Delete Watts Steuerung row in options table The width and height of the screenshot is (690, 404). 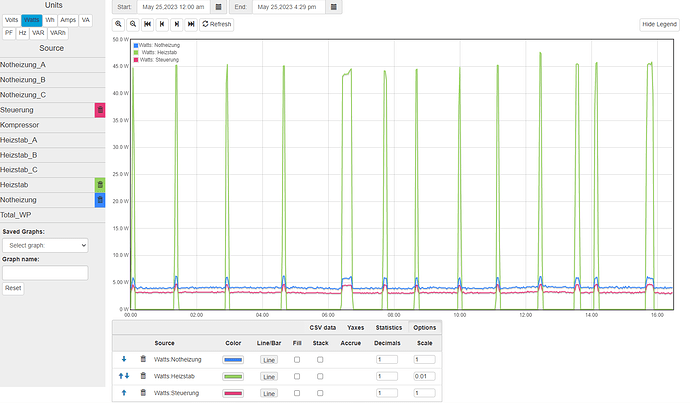pyautogui.click(x=143, y=393)
